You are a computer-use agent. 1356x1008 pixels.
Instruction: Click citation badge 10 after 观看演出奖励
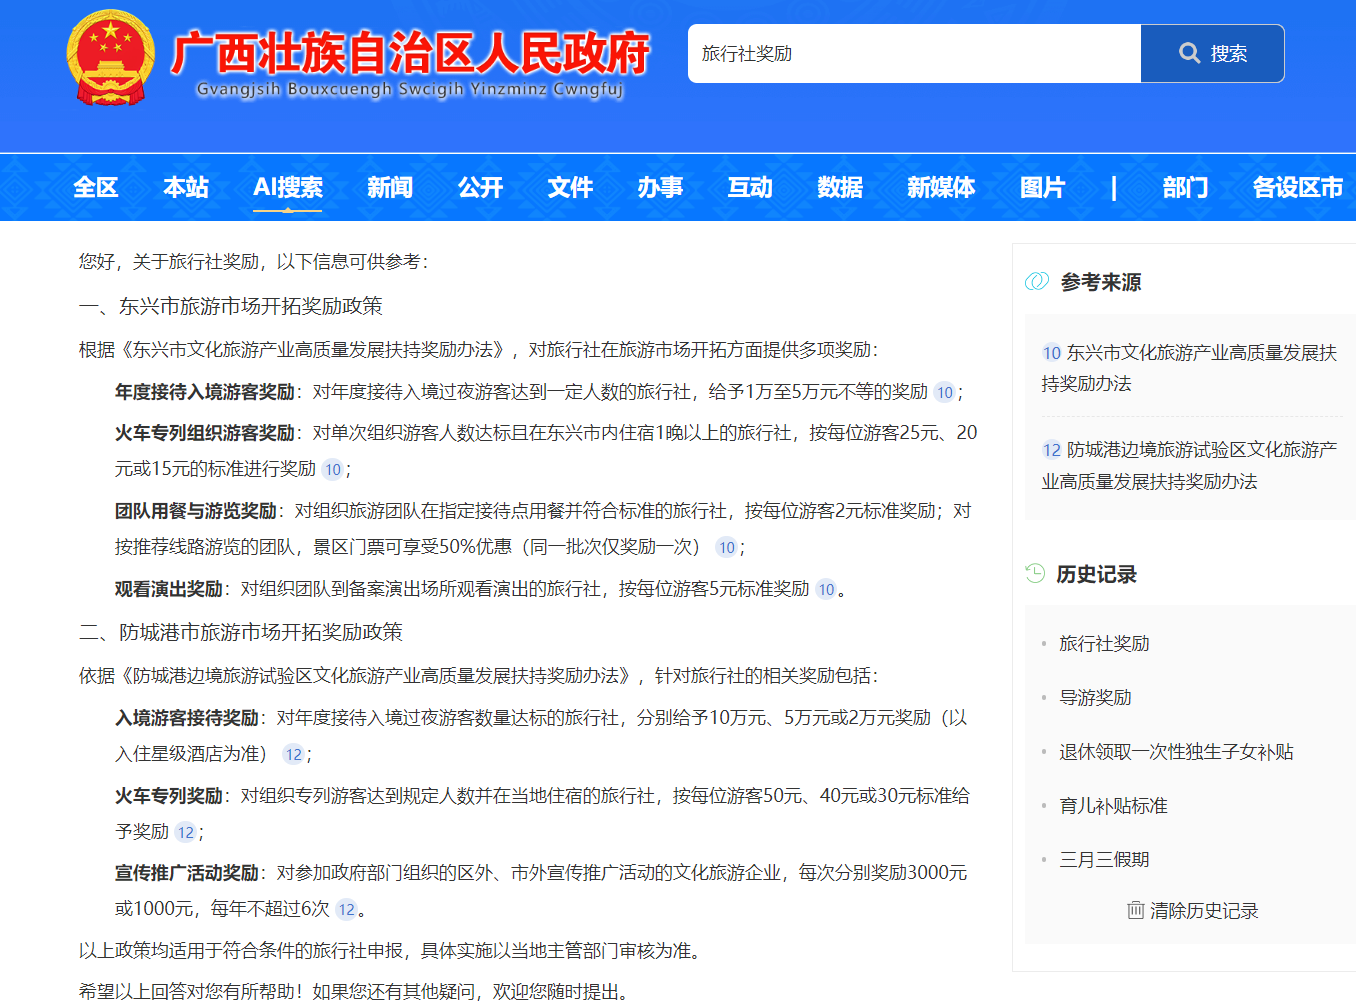tap(825, 589)
